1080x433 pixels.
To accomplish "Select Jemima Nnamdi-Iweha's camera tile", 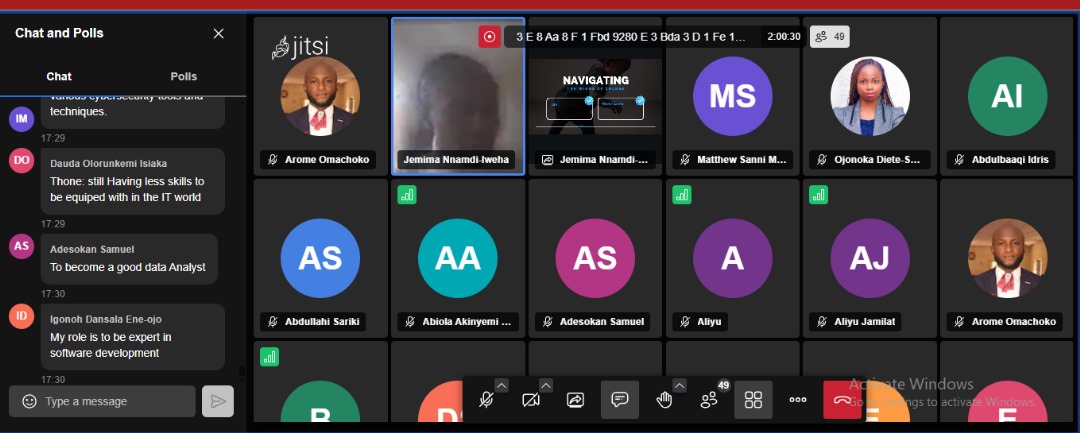I will [x=457, y=96].
